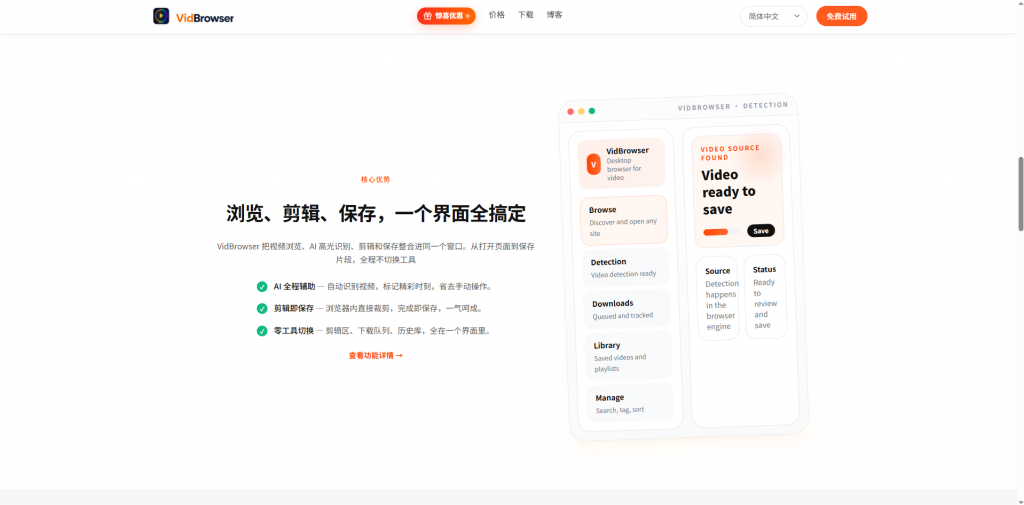Click the green check icon beside 零工具切换
Image resolution: width=1024 pixels, height=505 pixels.
click(262, 331)
